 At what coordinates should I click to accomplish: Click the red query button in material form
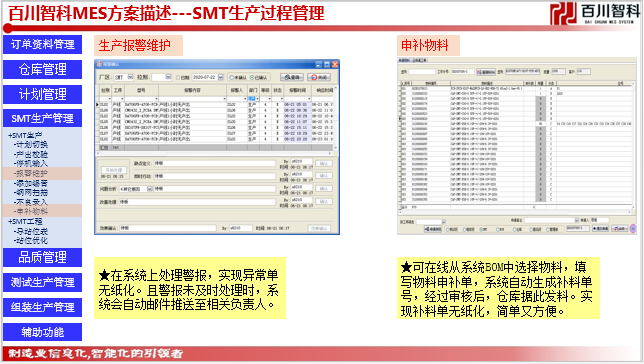coord(486,72)
